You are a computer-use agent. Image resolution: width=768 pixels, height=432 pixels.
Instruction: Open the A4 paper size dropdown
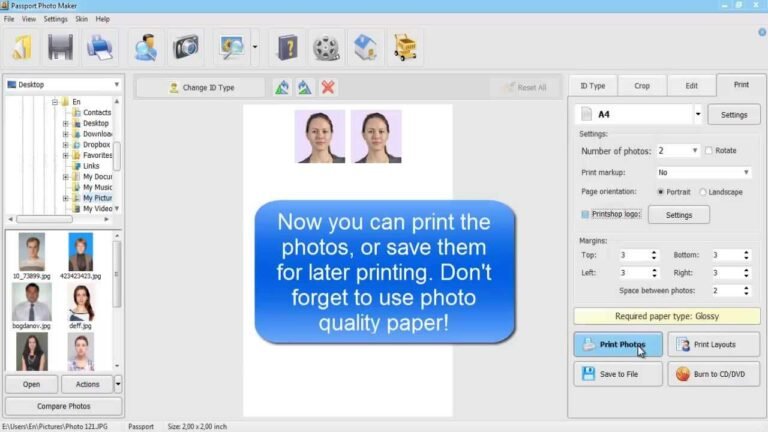[x=698, y=114]
